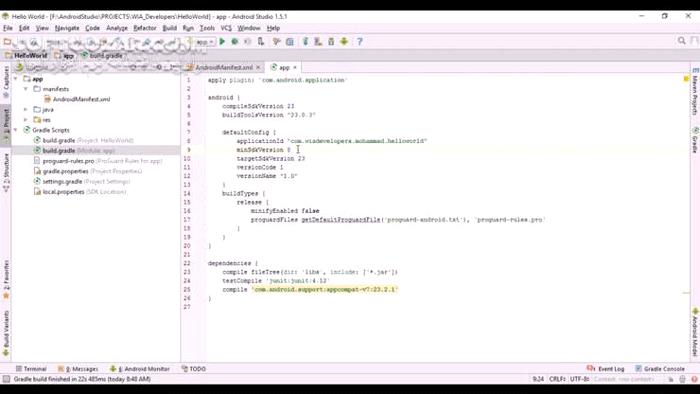Toggle the Favorites tool window sidebar button
Viewport: 700px width, 394px height.
pos(6,279)
